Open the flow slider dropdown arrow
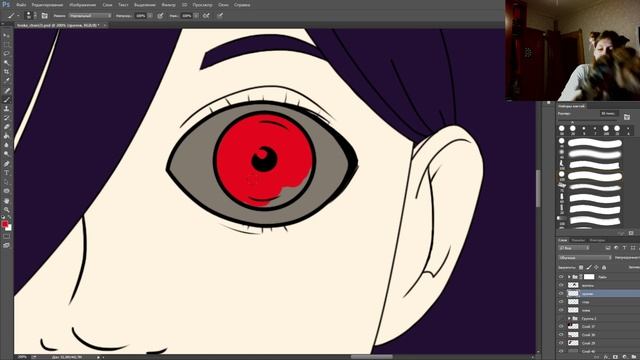 pyautogui.click(x=196, y=16)
